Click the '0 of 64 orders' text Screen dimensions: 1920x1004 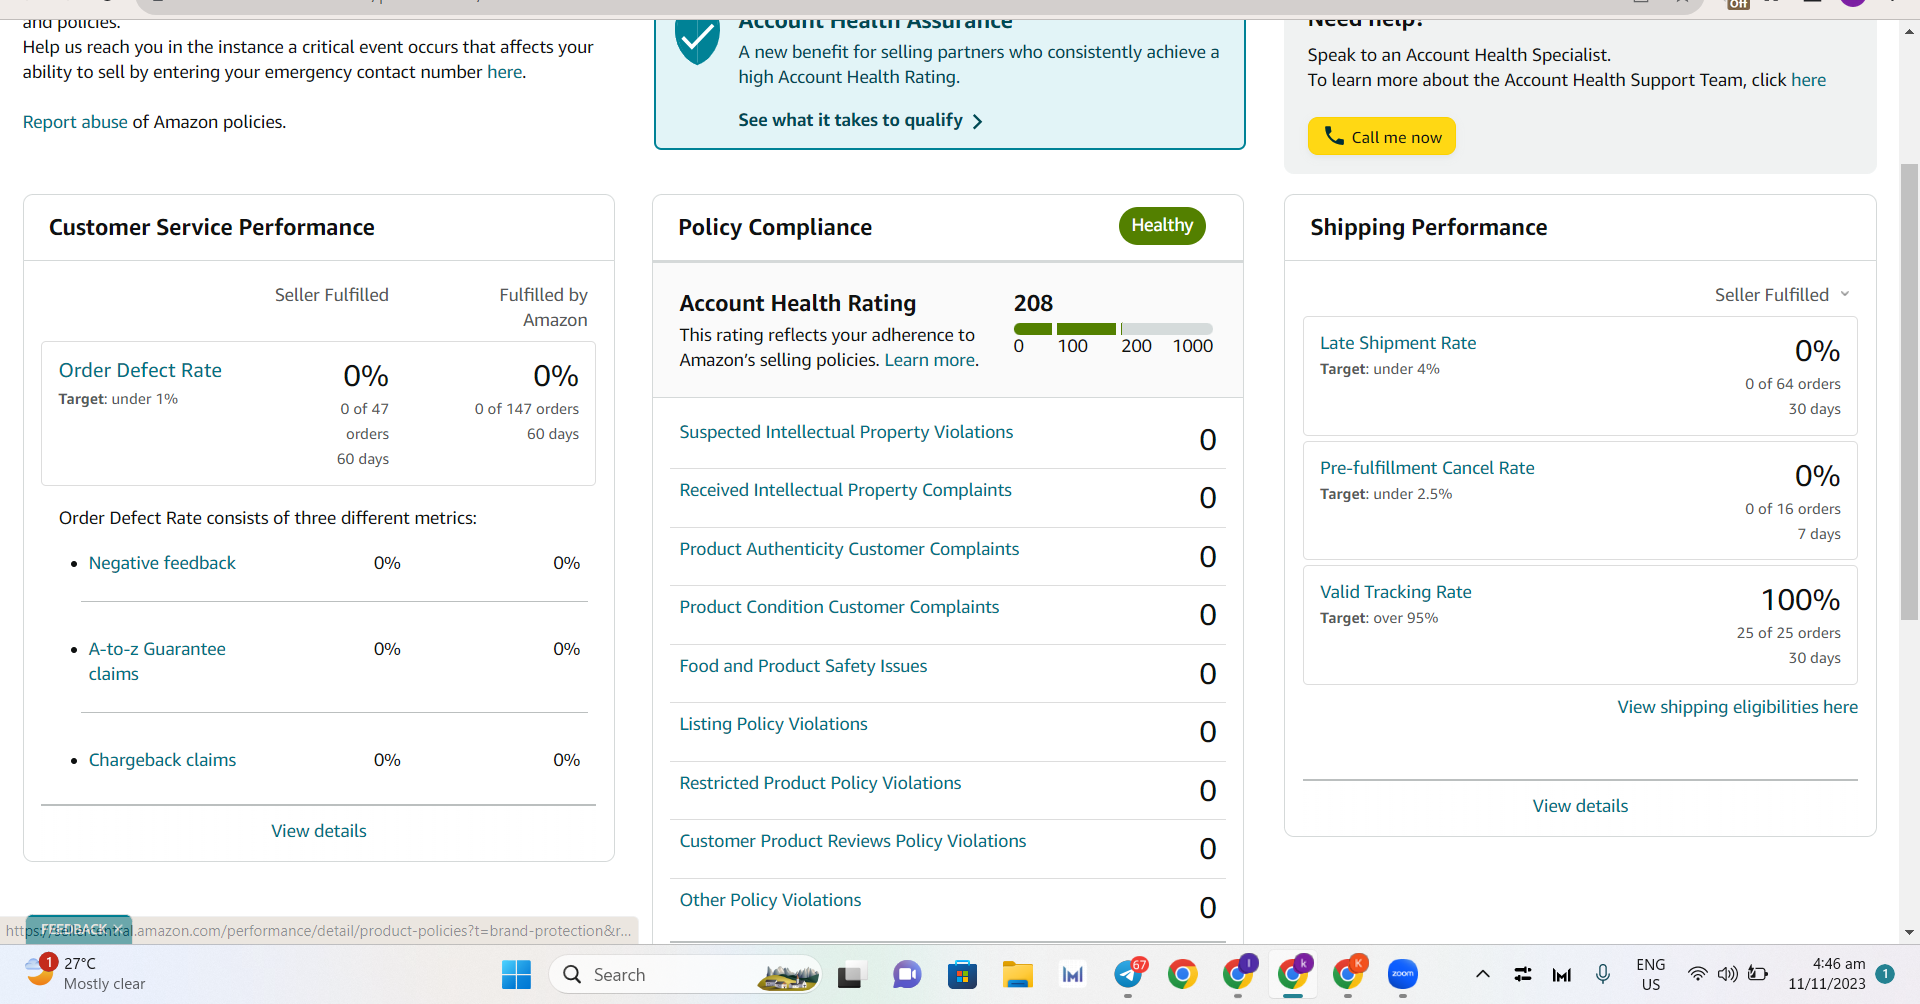click(x=1792, y=384)
